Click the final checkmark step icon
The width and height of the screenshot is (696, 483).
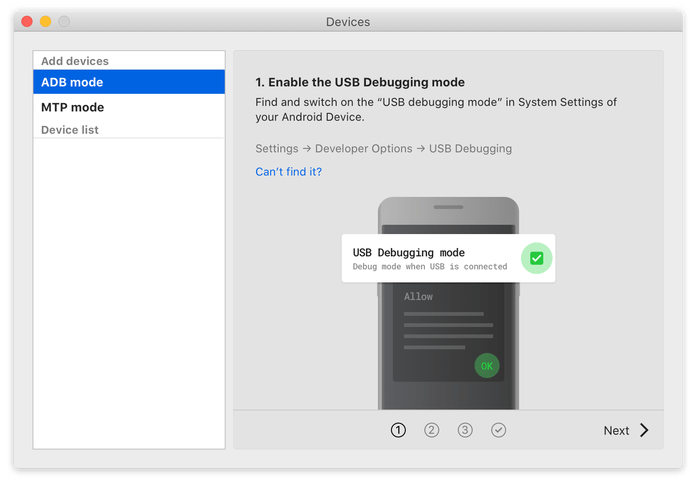tap(499, 430)
